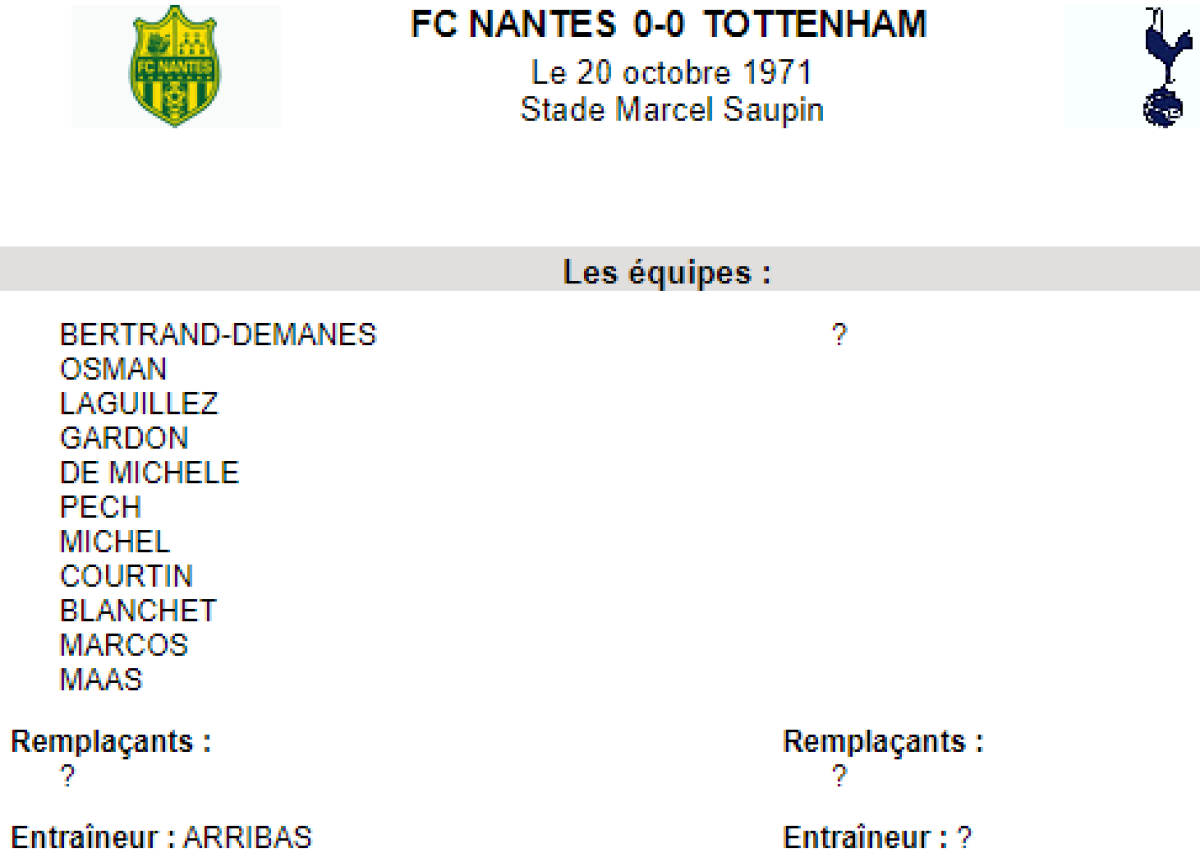The width and height of the screenshot is (1200, 853).
Task: Select player PECH
Action: point(100,507)
